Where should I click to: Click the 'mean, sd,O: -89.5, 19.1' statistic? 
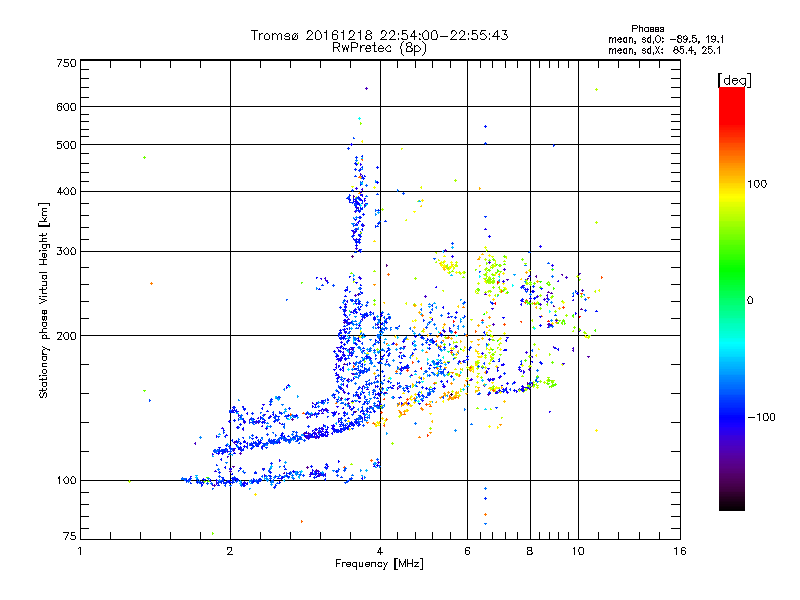666,39
